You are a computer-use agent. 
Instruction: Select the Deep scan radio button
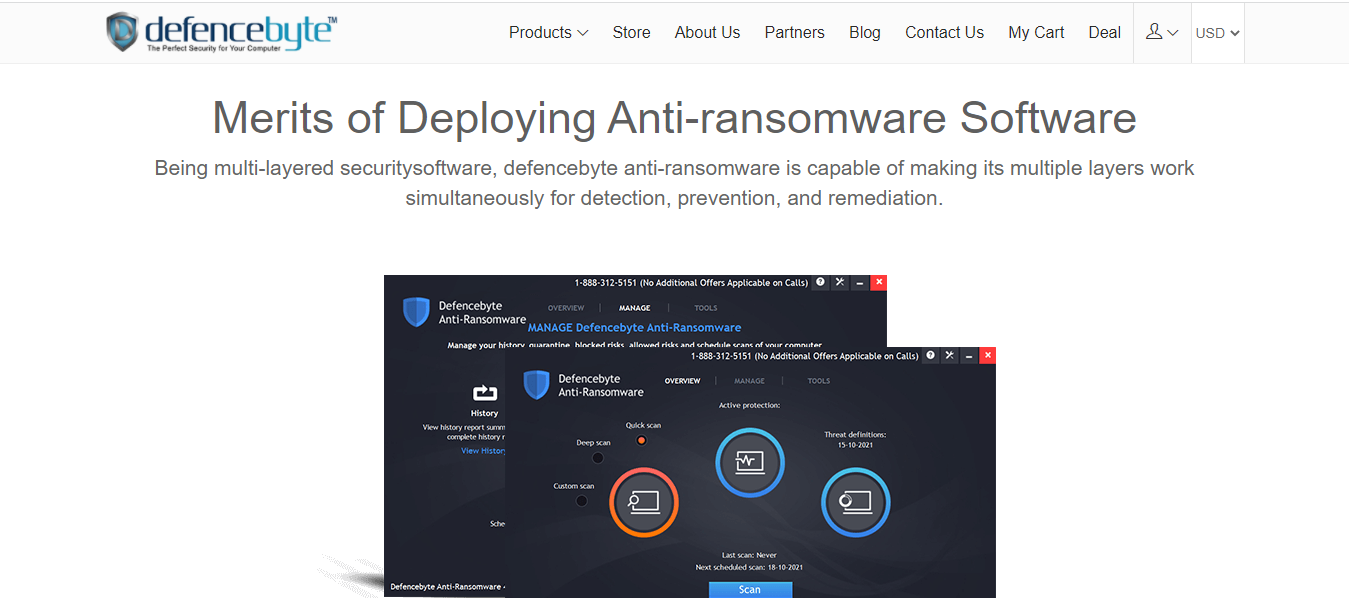(598, 458)
